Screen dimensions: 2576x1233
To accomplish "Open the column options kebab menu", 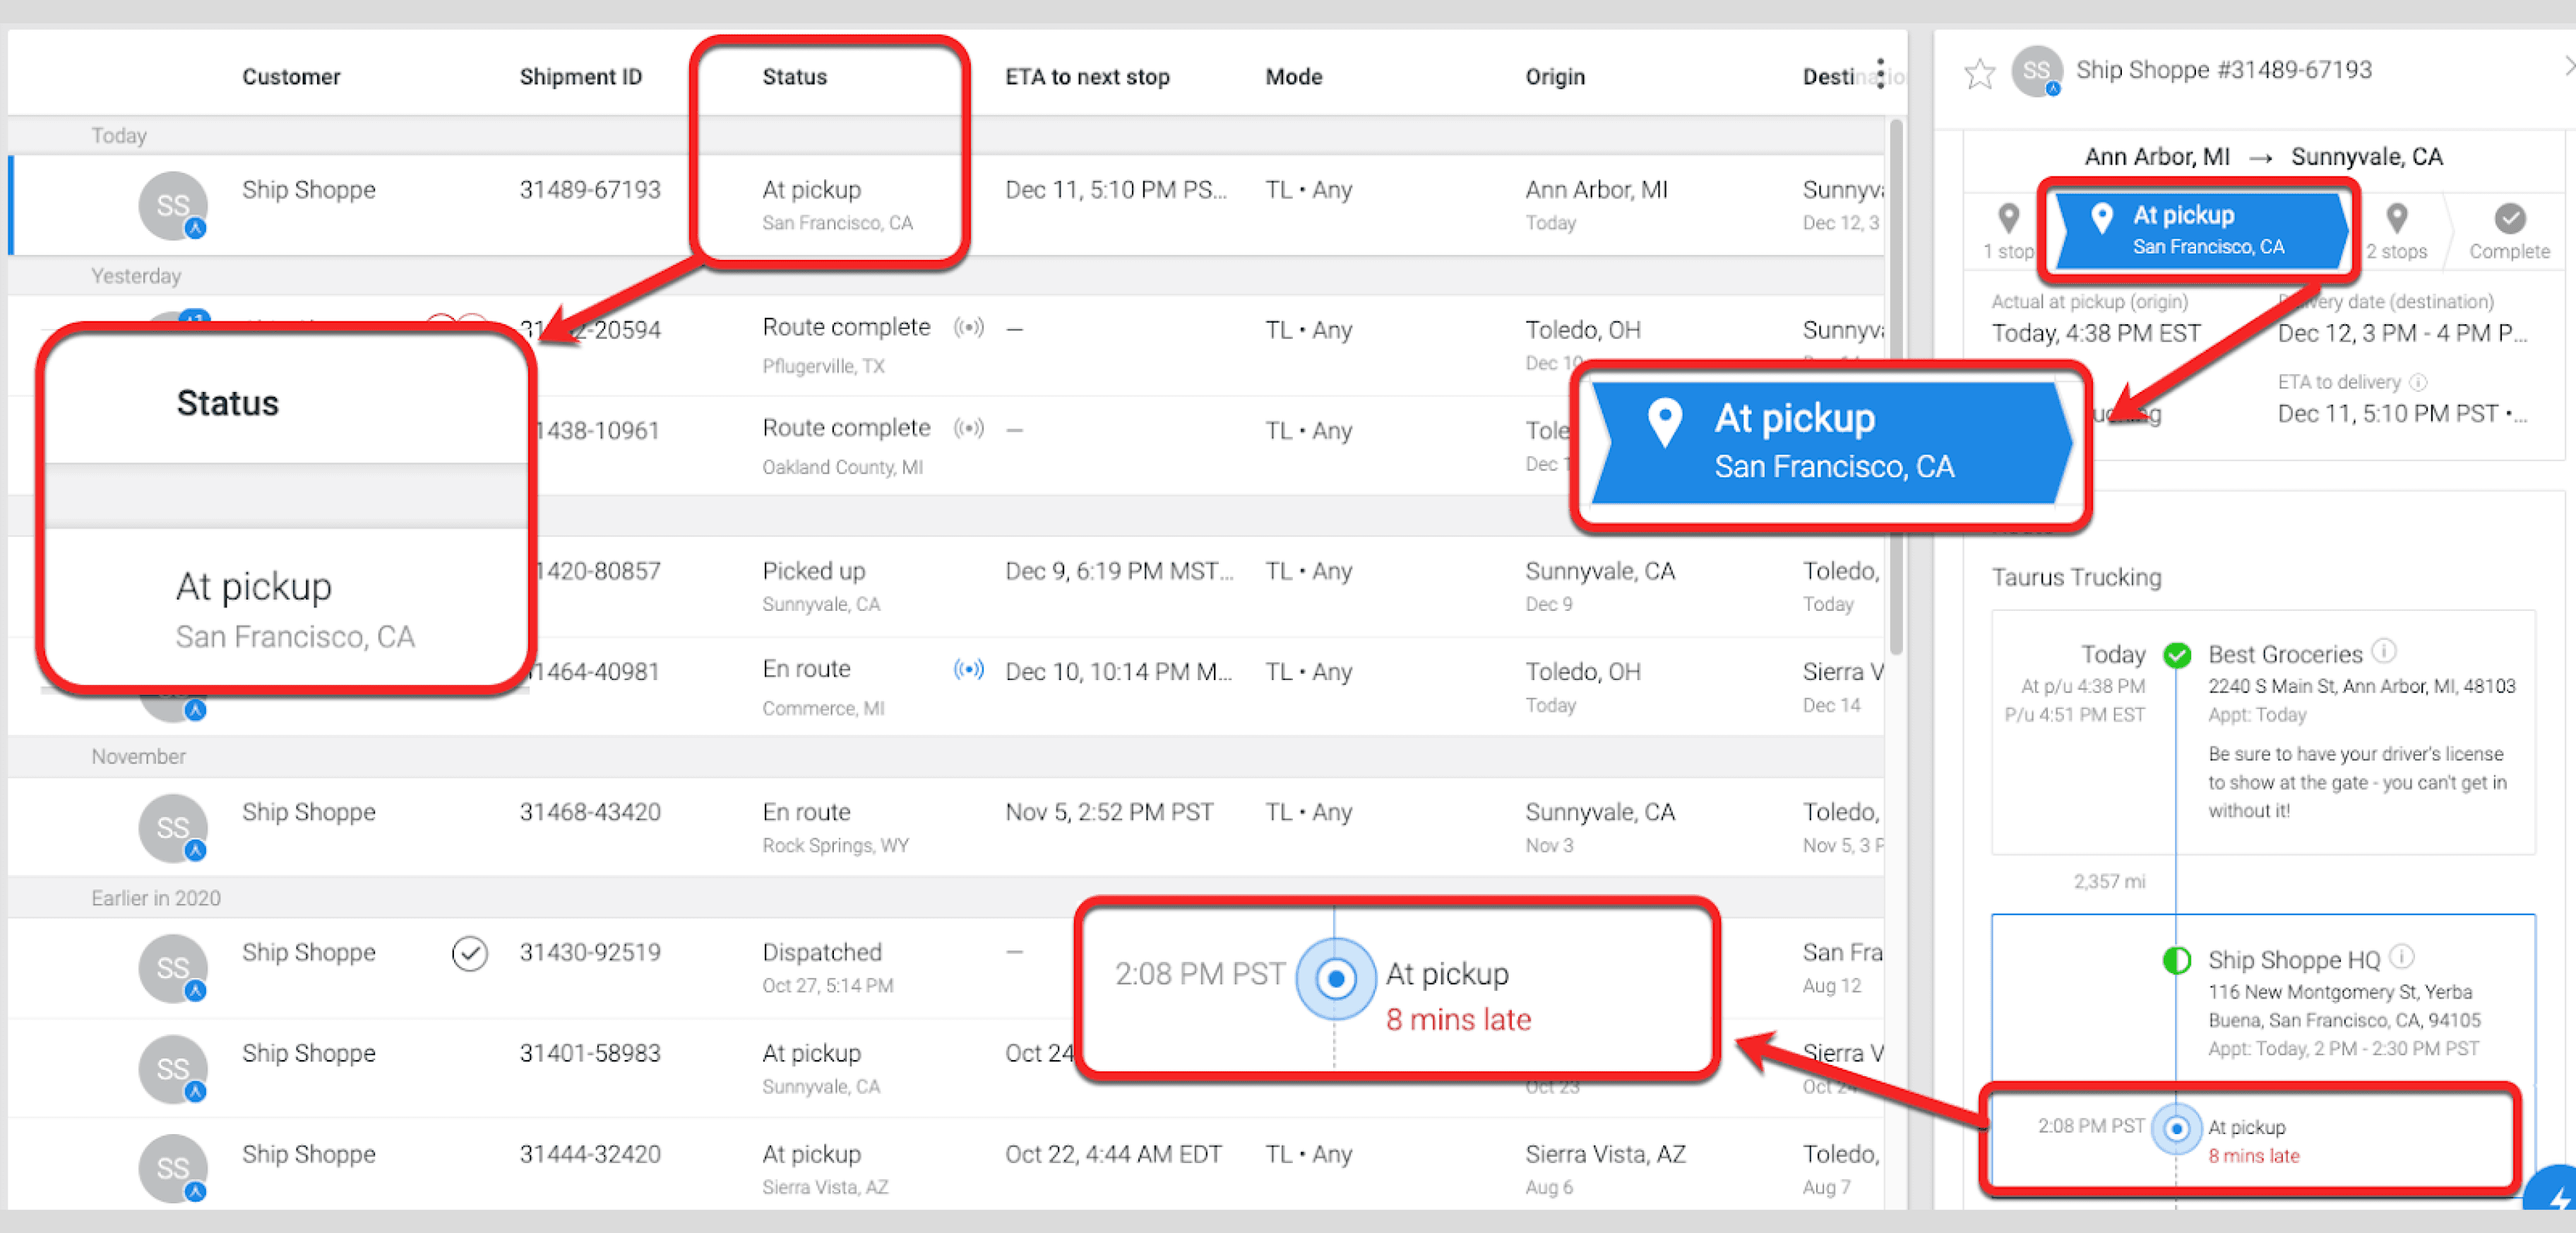I will (x=1880, y=74).
